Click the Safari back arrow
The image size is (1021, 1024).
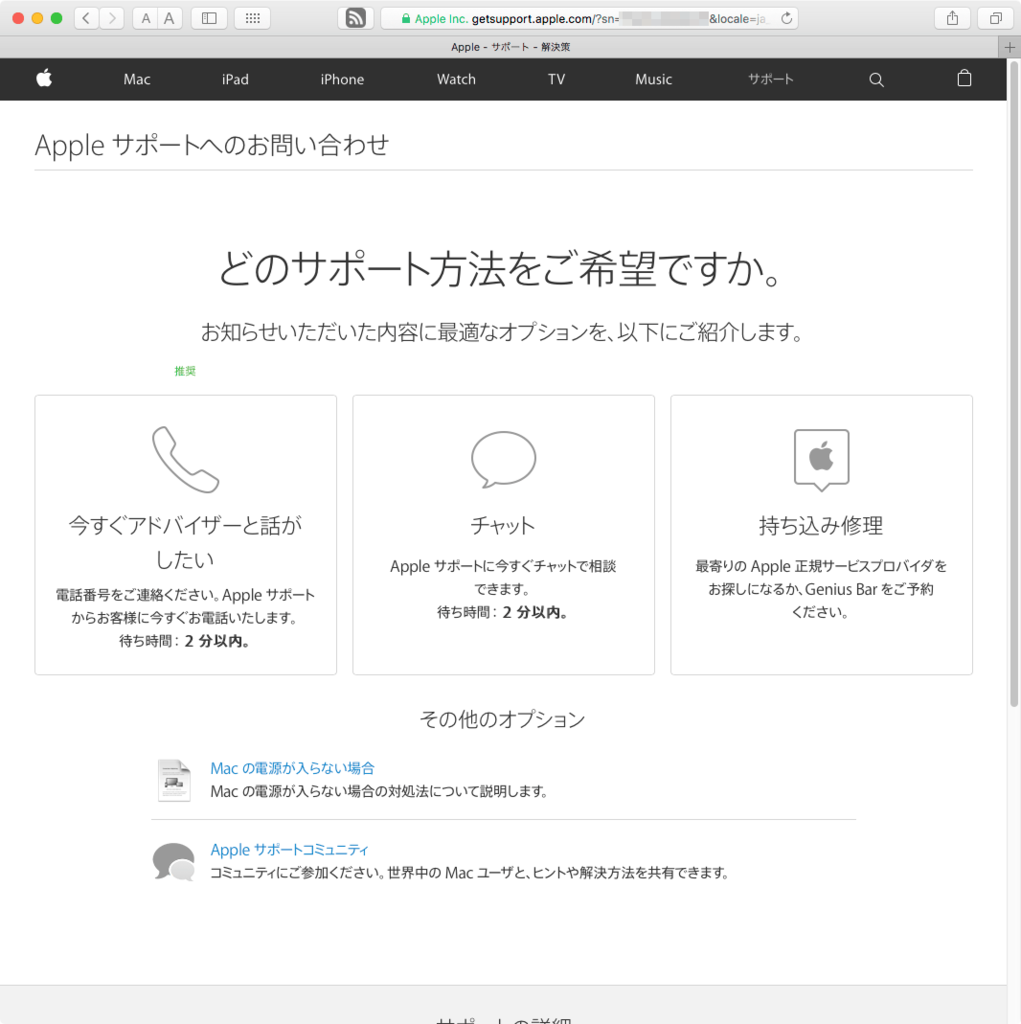point(86,18)
